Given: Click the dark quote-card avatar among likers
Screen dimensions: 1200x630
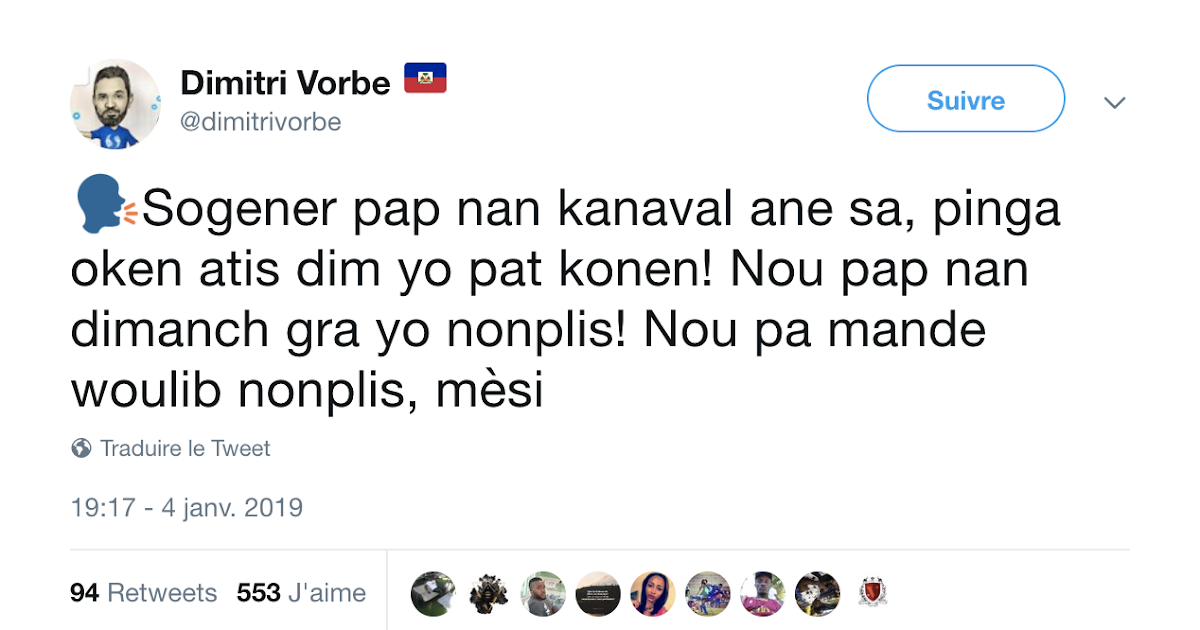Looking at the screenshot, I should click(598, 594).
